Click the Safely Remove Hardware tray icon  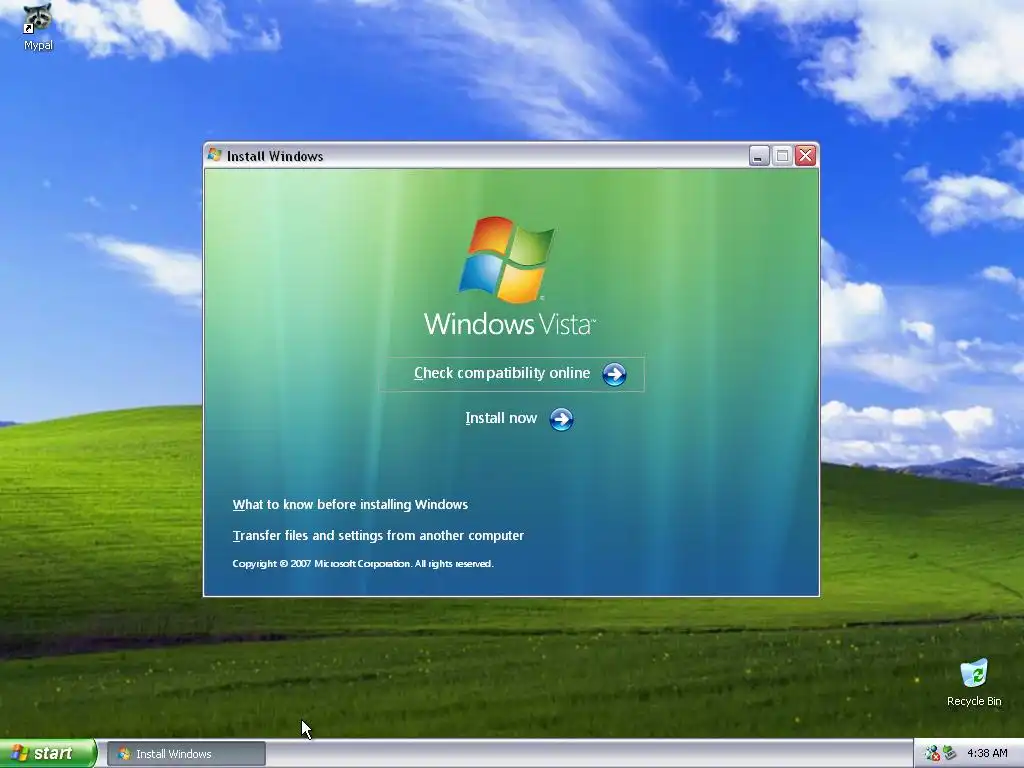pos(949,753)
